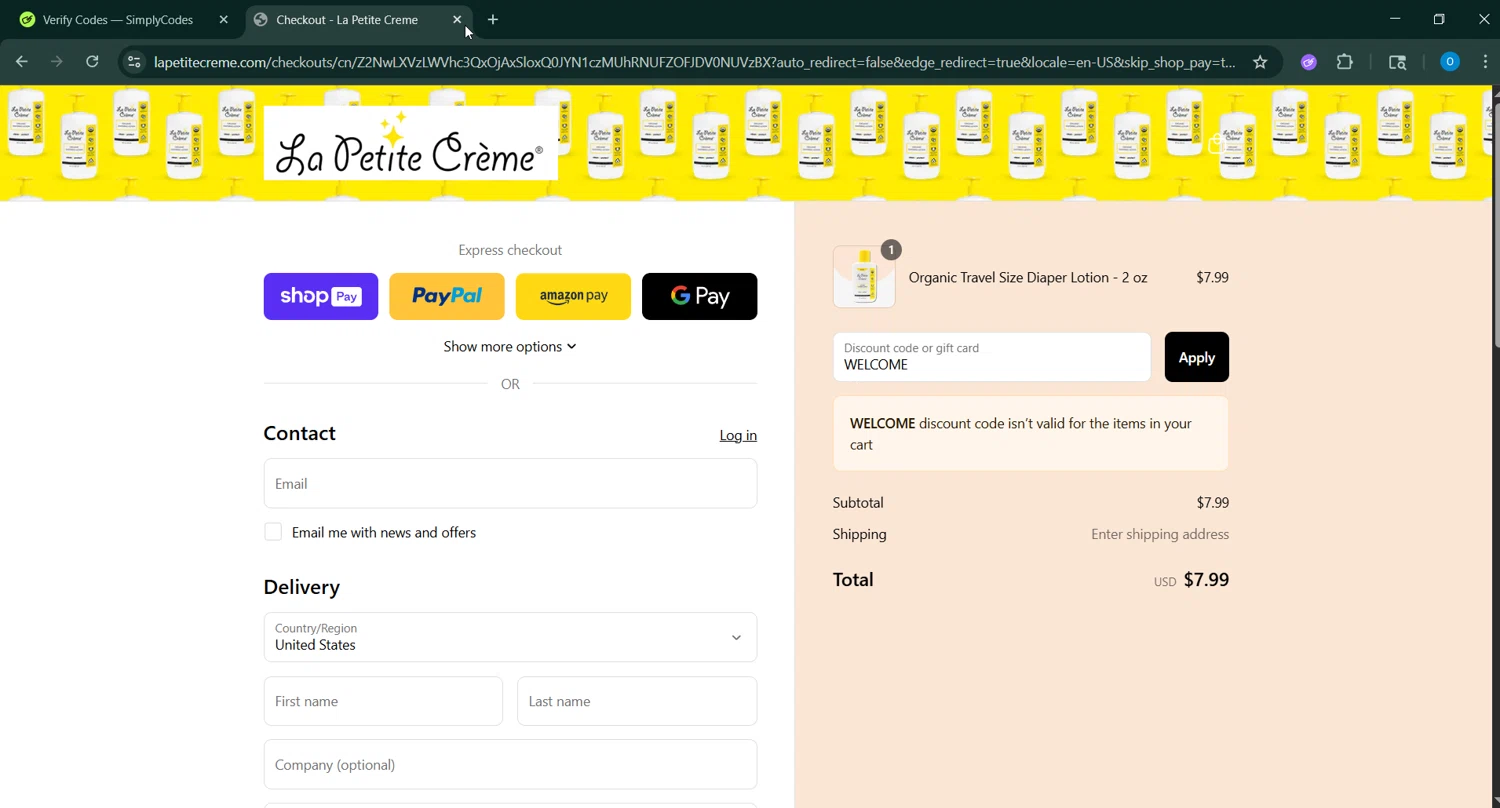Restore down the browser window
The image size is (1500, 808).
pos(1439,19)
